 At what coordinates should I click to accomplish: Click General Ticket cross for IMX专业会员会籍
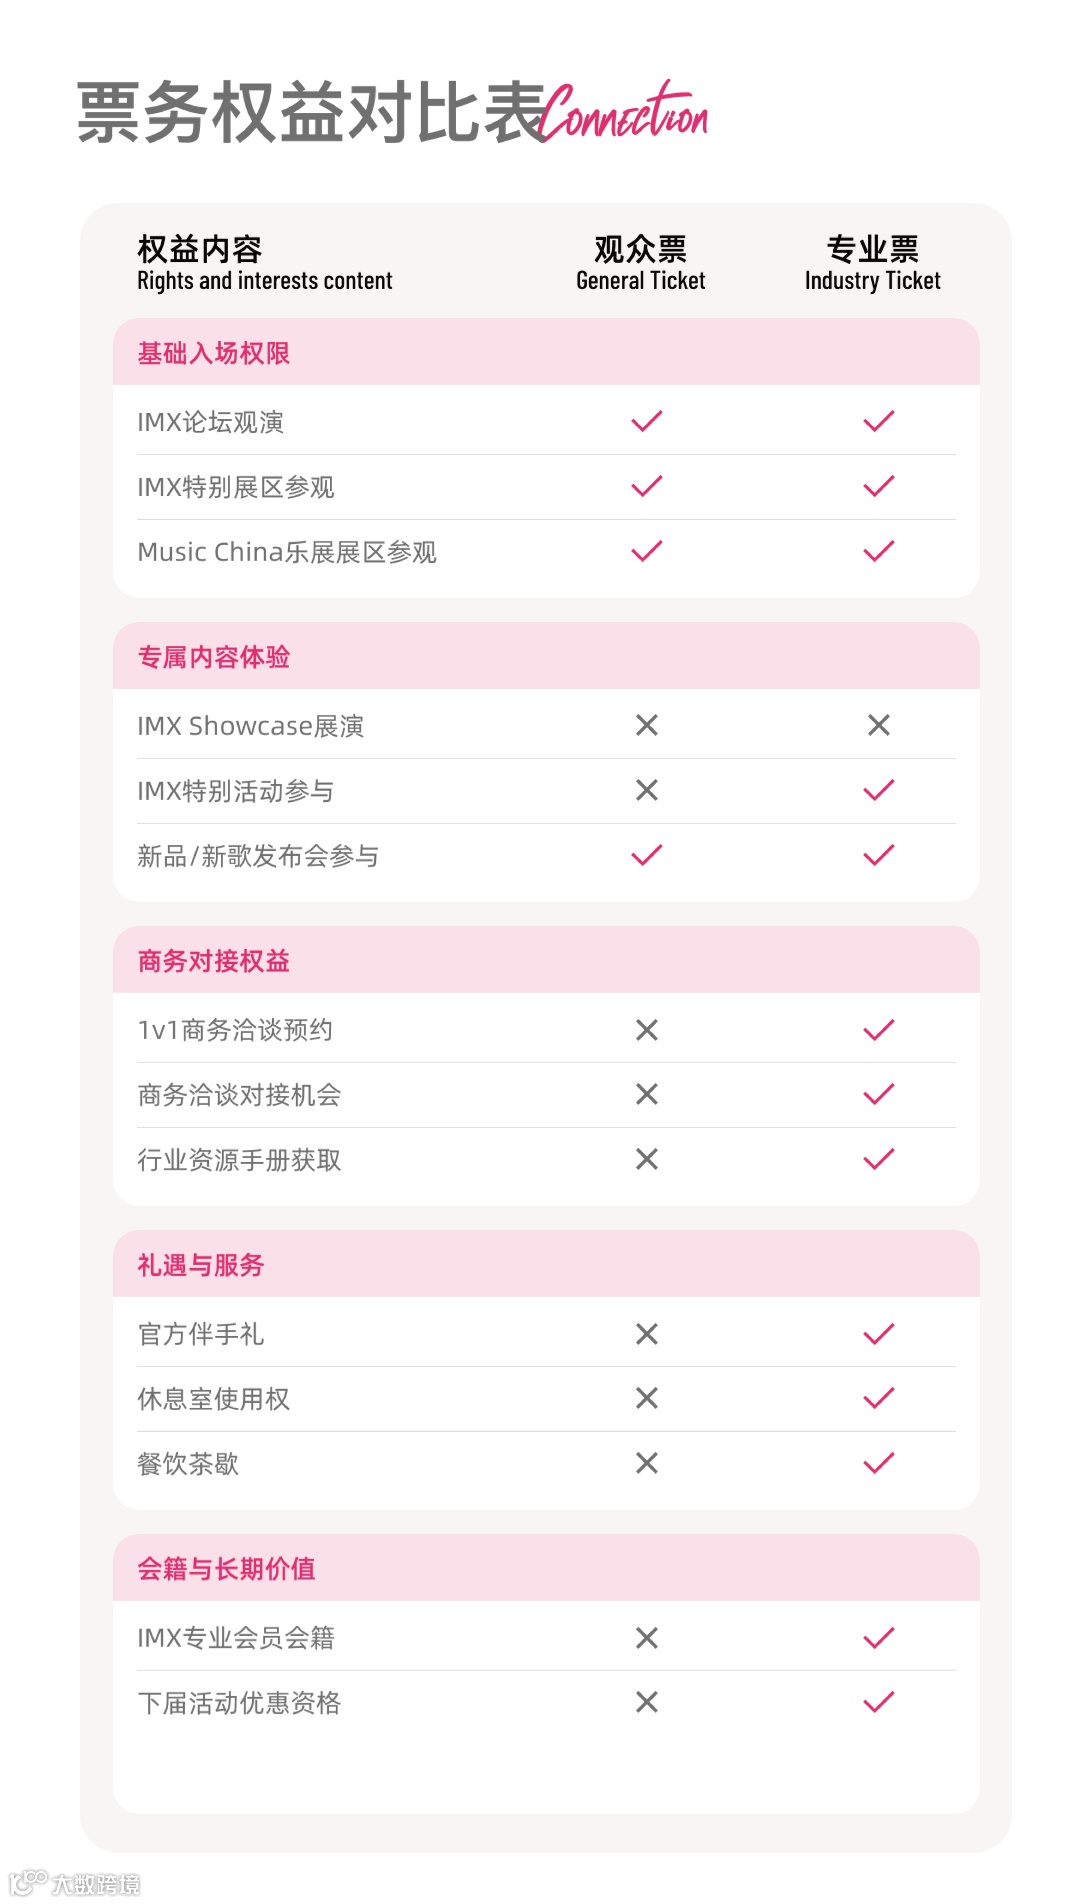647,1638
